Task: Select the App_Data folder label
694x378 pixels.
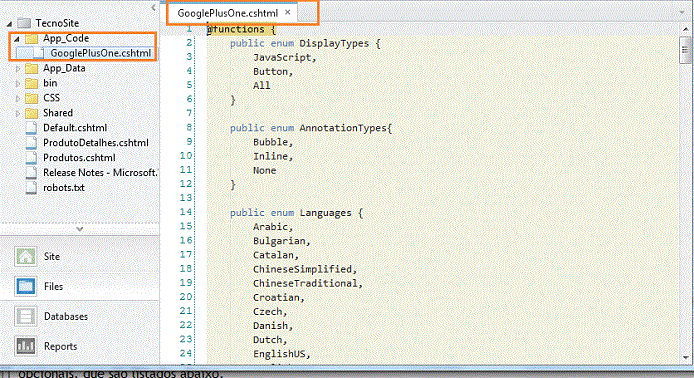Action: pyautogui.click(x=64, y=68)
